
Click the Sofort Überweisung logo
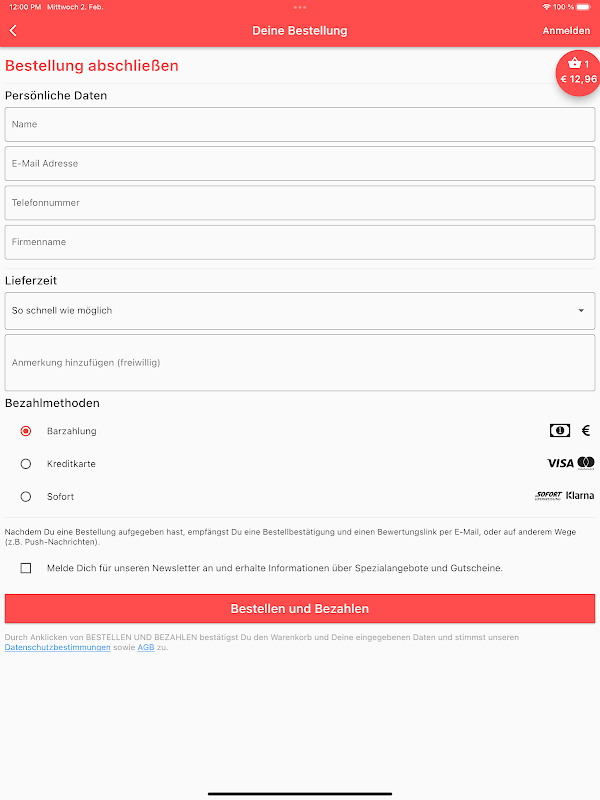548,496
